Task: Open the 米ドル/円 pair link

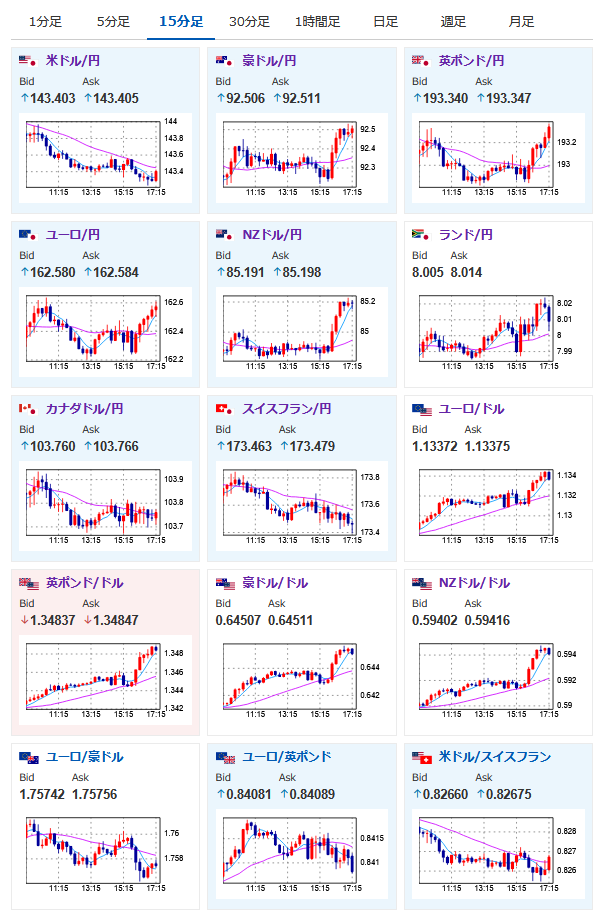Action: [x=73, y=61]
